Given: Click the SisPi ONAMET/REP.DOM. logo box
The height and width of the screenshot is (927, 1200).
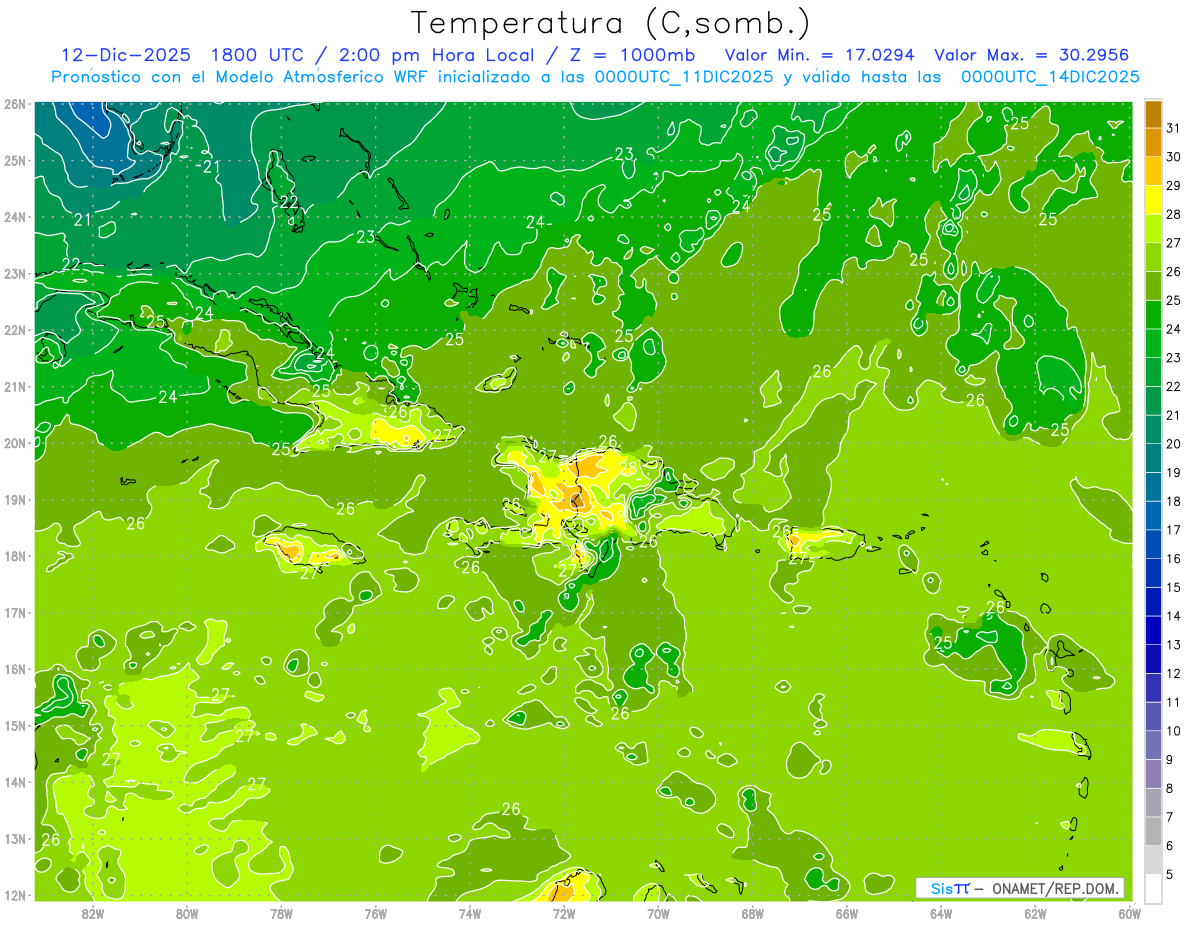Looking at the screenshot, I should [1020, 888].
